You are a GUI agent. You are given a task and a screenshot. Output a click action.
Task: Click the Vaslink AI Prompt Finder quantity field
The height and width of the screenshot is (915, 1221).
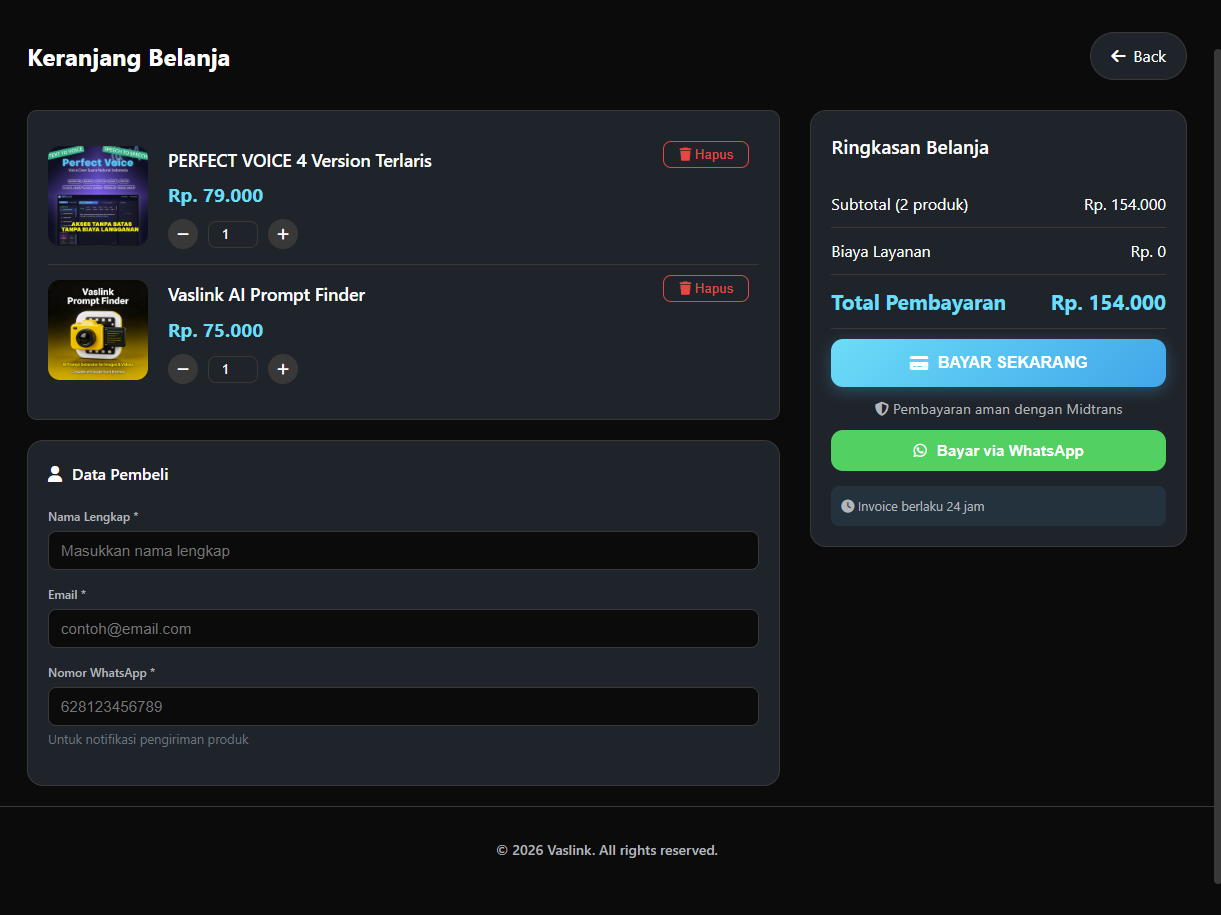click(x=233, y=369)
